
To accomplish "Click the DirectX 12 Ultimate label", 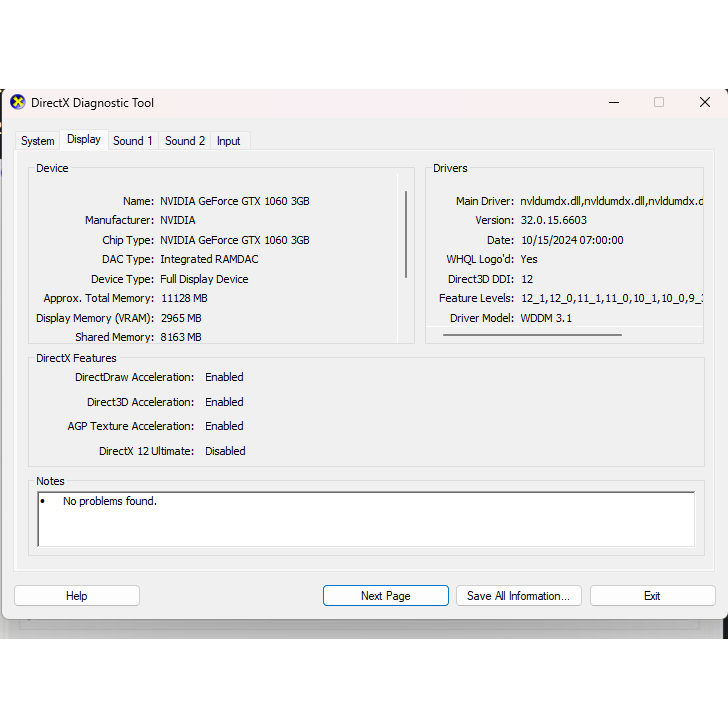I will coord(146,451).
